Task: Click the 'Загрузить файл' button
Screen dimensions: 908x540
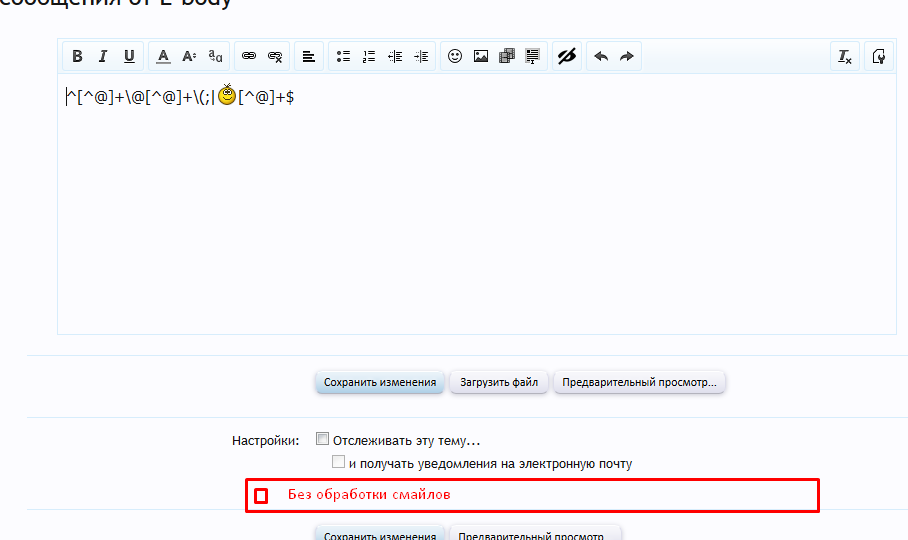Action: pyautogui.click(x=499, y=382)
